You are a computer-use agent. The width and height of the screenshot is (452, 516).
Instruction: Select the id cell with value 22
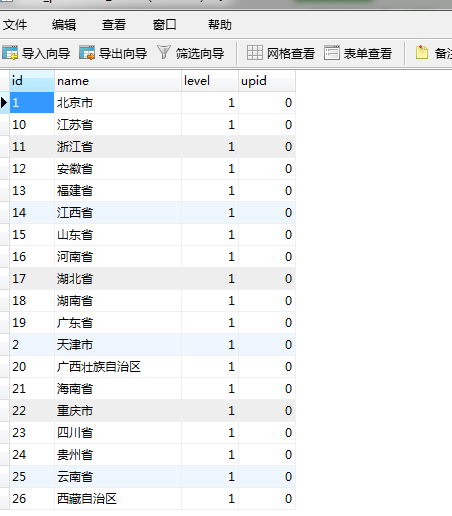pos(32,411)
